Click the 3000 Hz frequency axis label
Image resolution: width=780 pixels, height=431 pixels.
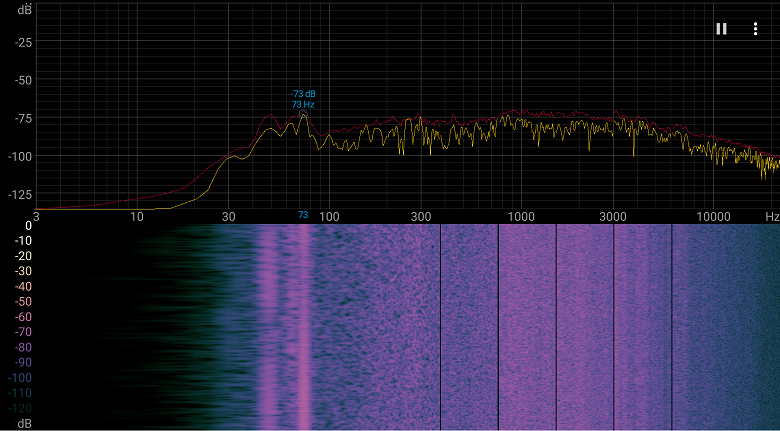tap(613, 216)
